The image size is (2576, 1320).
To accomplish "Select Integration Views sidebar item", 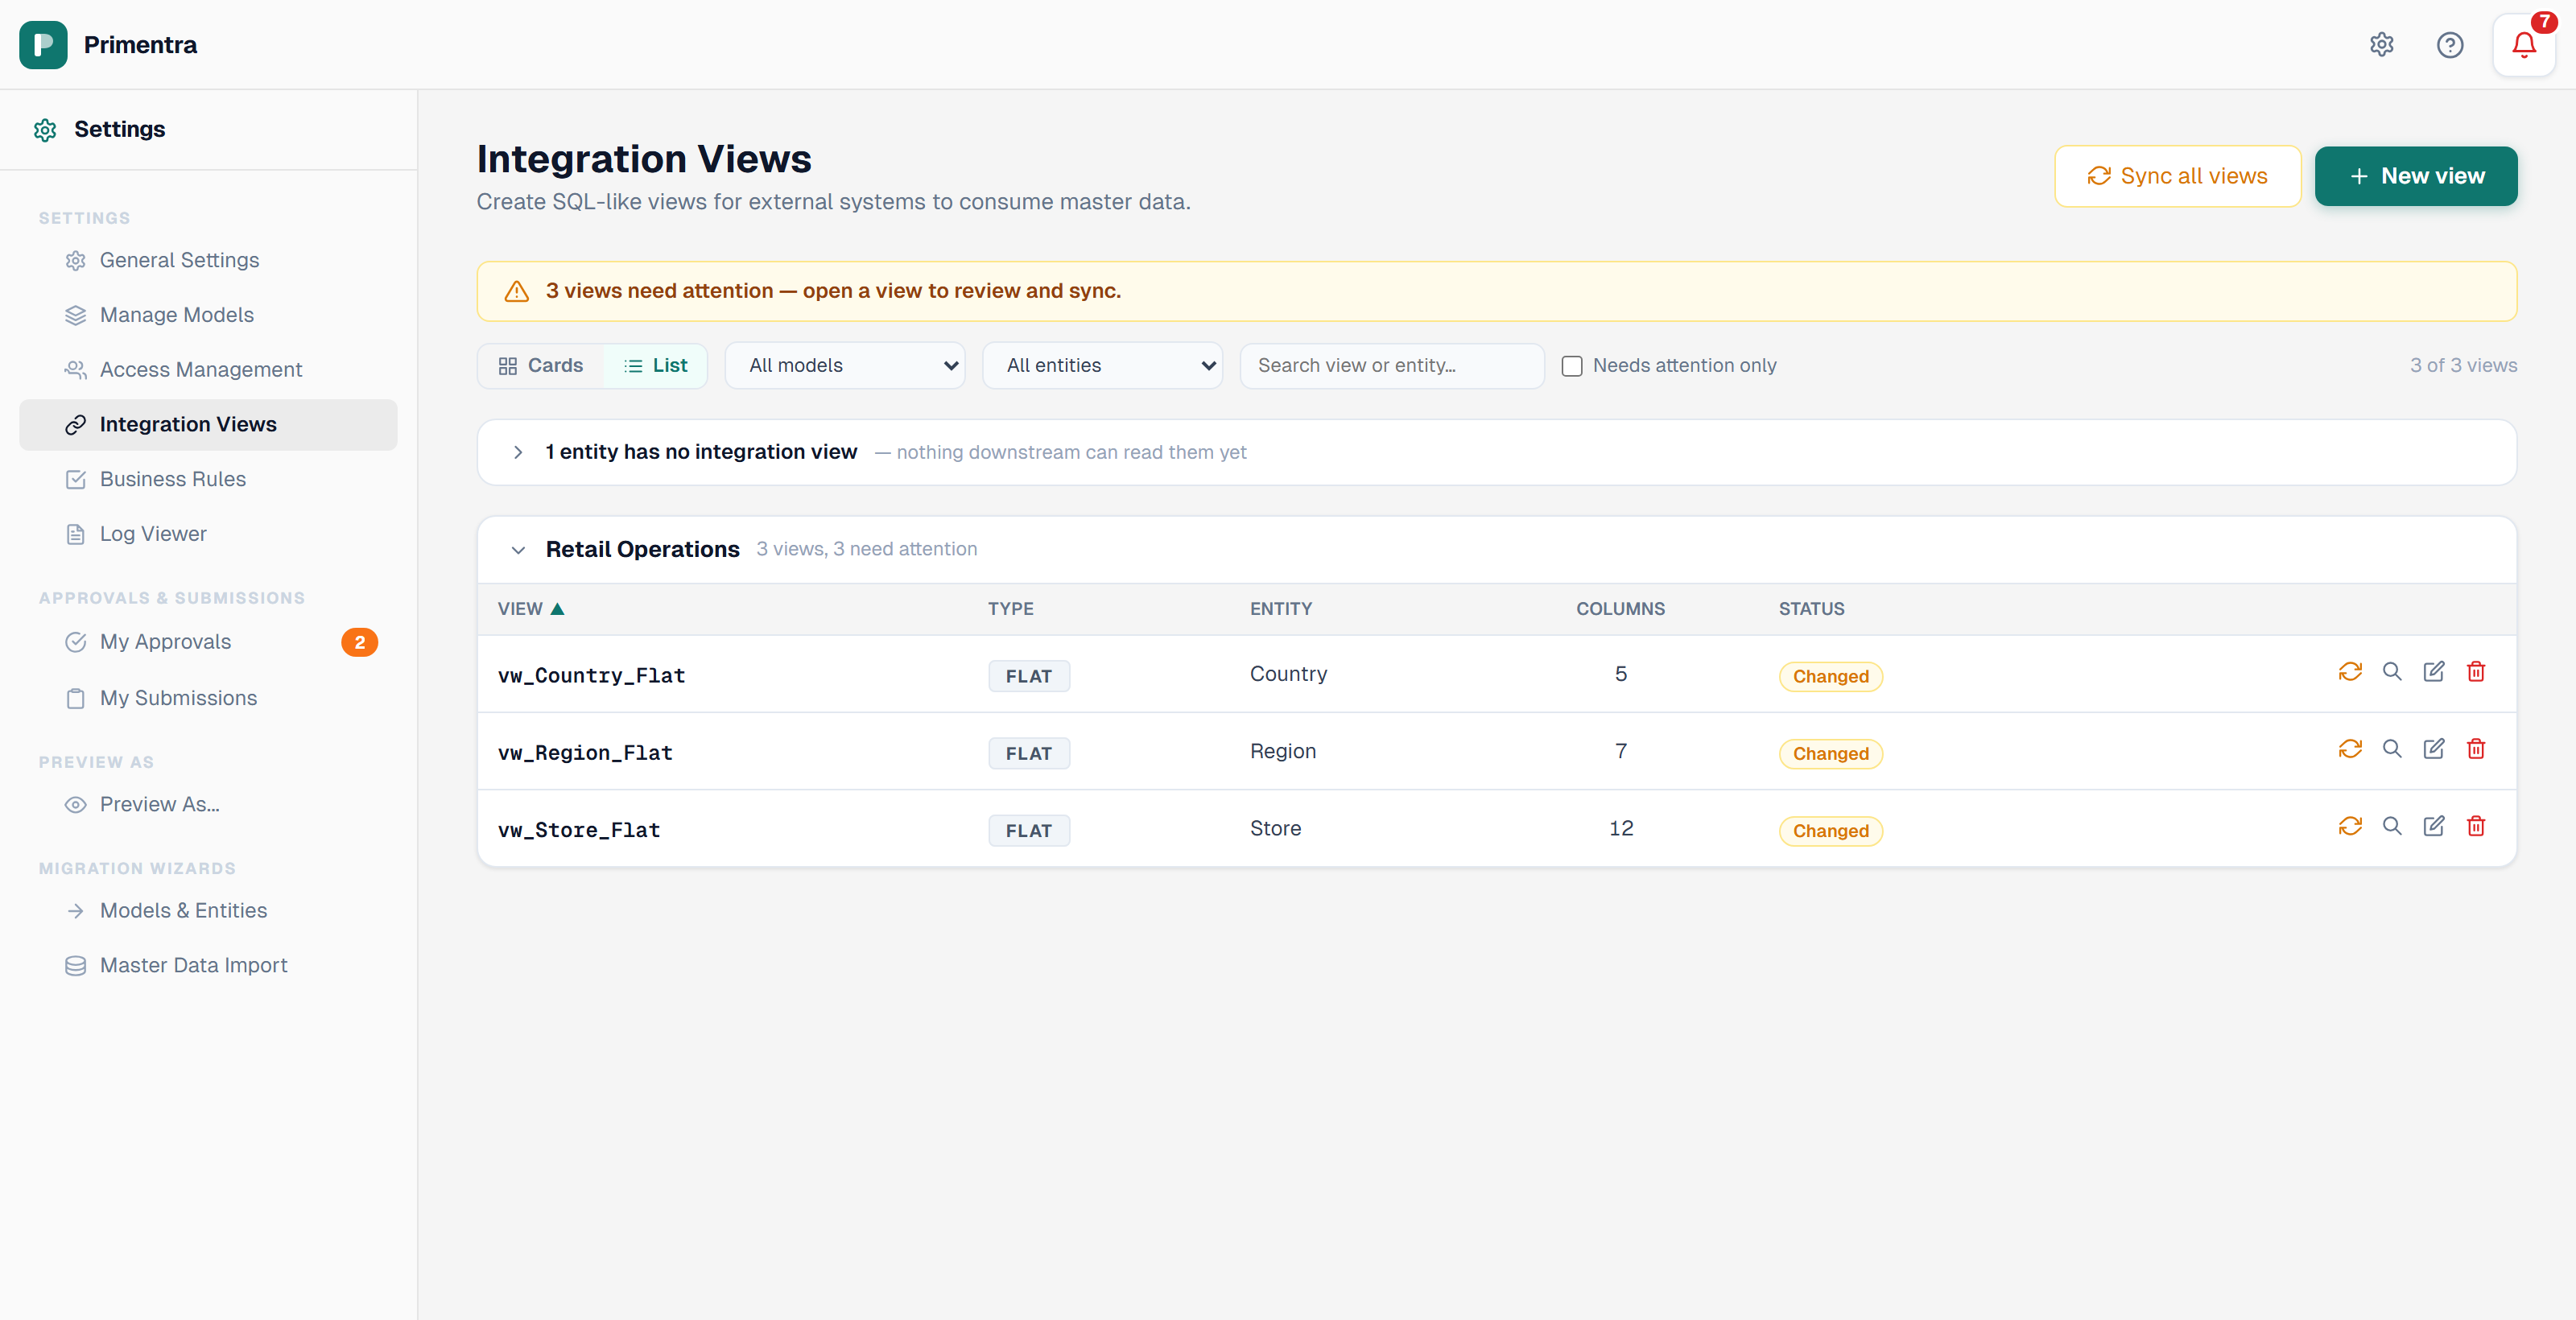I will [208, 425].
